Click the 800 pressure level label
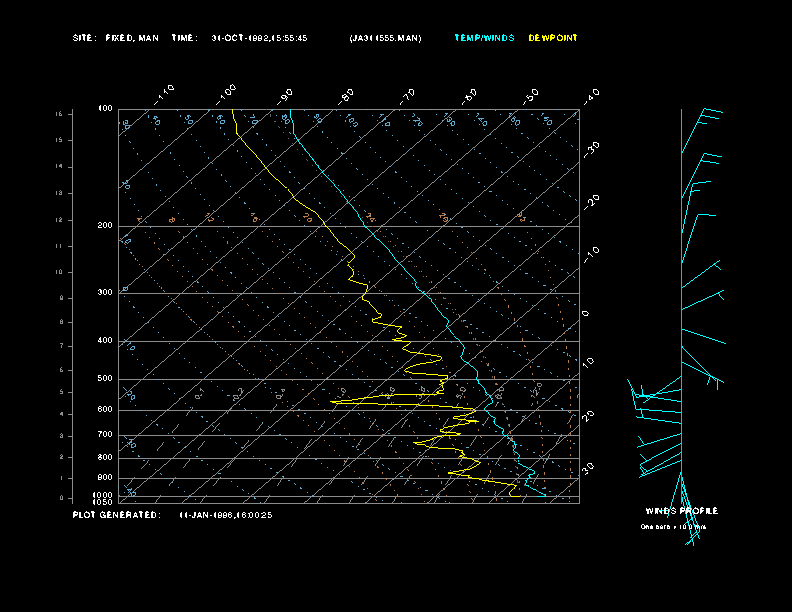This screenshot has height=612, width=792. [105, 457]
